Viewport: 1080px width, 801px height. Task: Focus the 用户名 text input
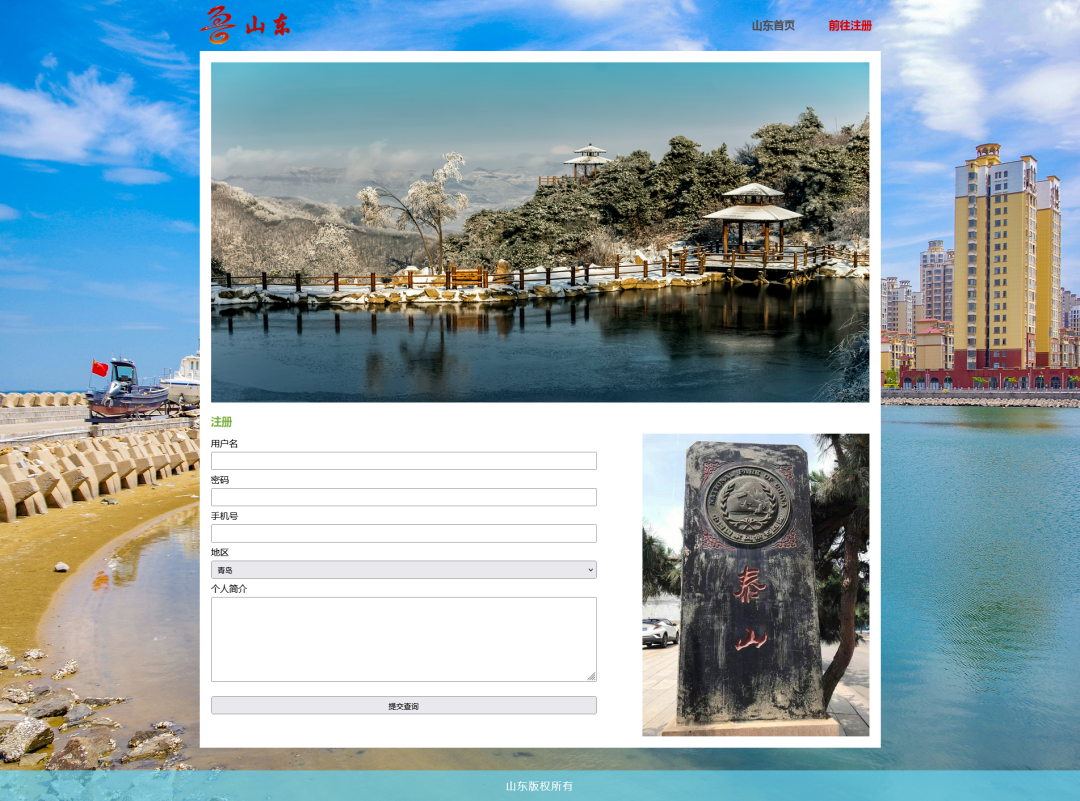pos(403,461)
